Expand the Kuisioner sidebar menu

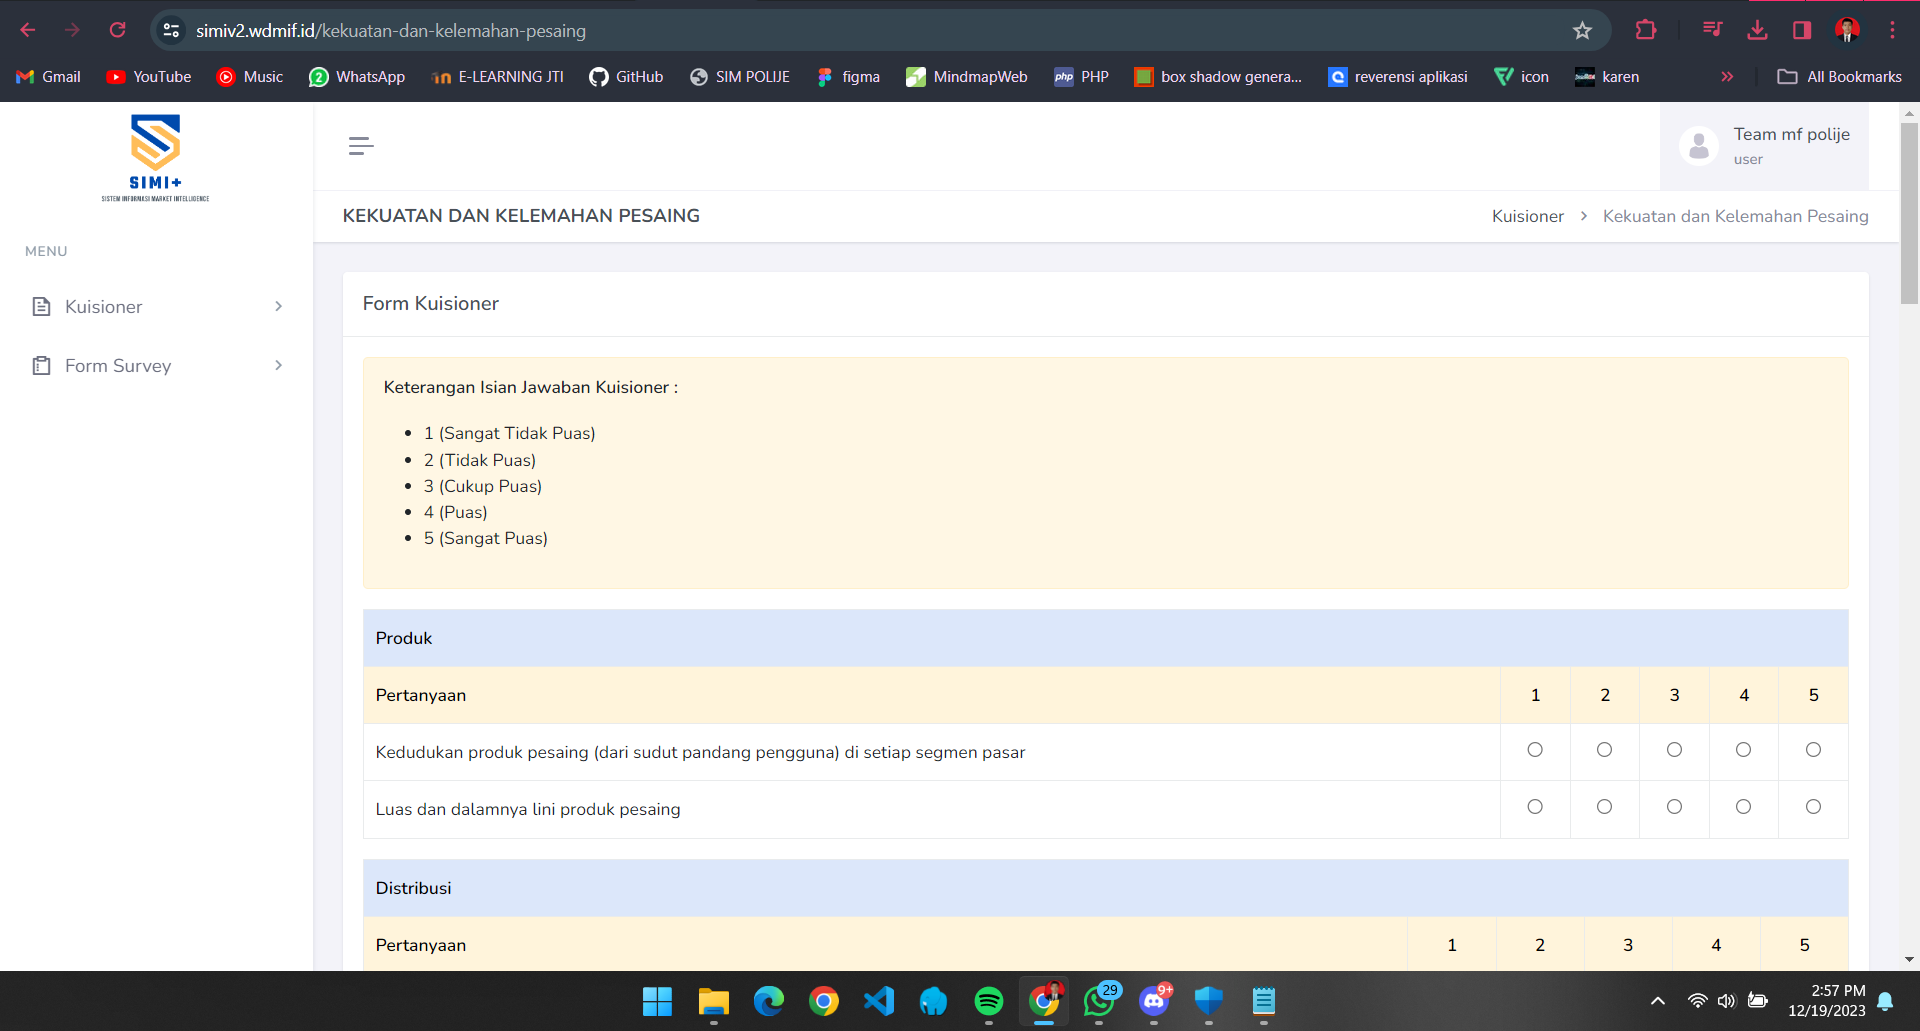[157, 307]
